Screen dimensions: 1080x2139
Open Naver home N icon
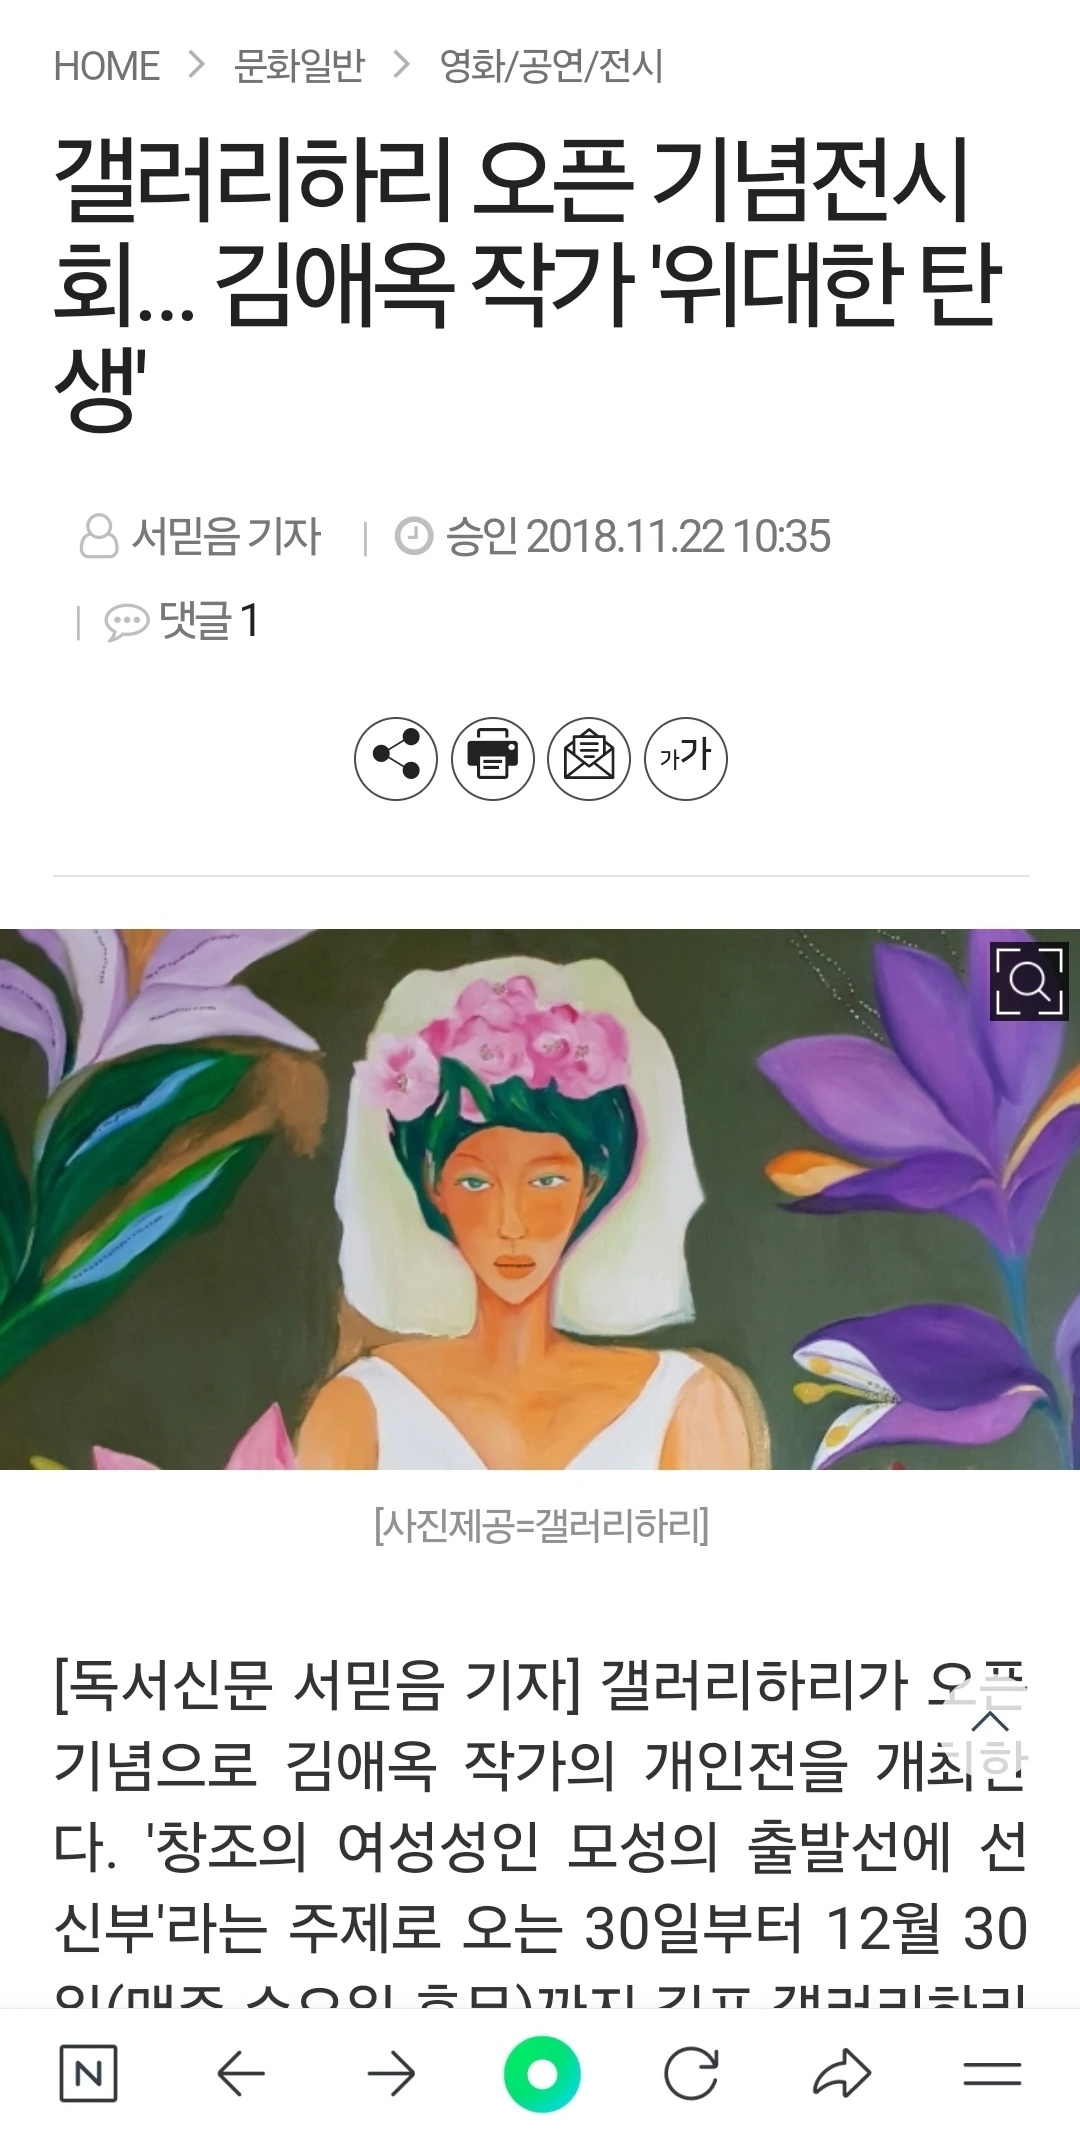tap(88, 2073)
